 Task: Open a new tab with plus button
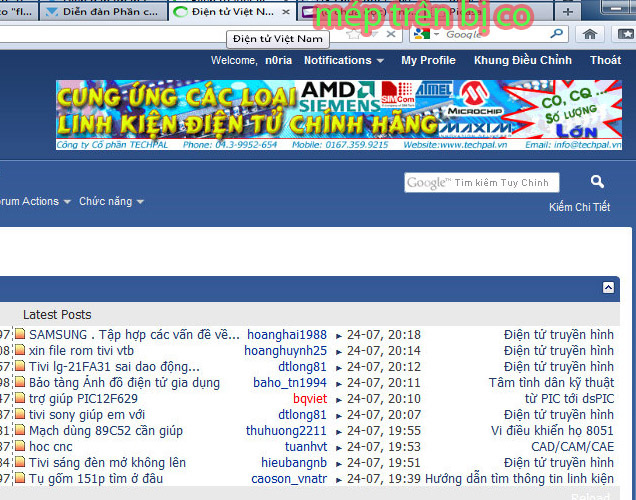tap(567, 12)
